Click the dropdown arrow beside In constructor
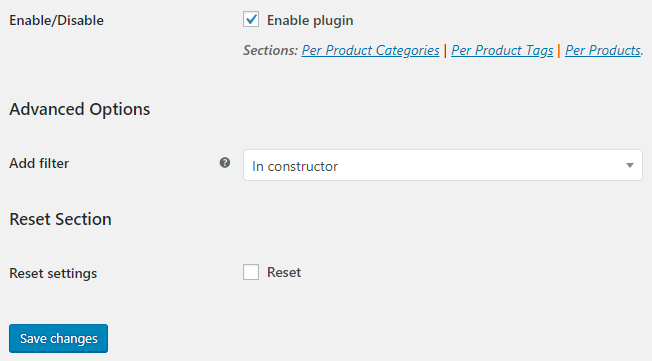Screen dimensions: 652x361 point(630,166)
